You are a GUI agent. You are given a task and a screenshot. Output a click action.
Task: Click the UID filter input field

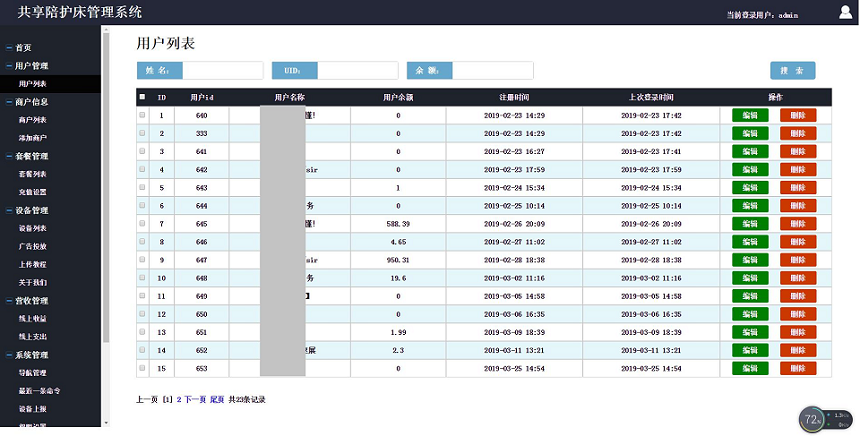(357, 71)
